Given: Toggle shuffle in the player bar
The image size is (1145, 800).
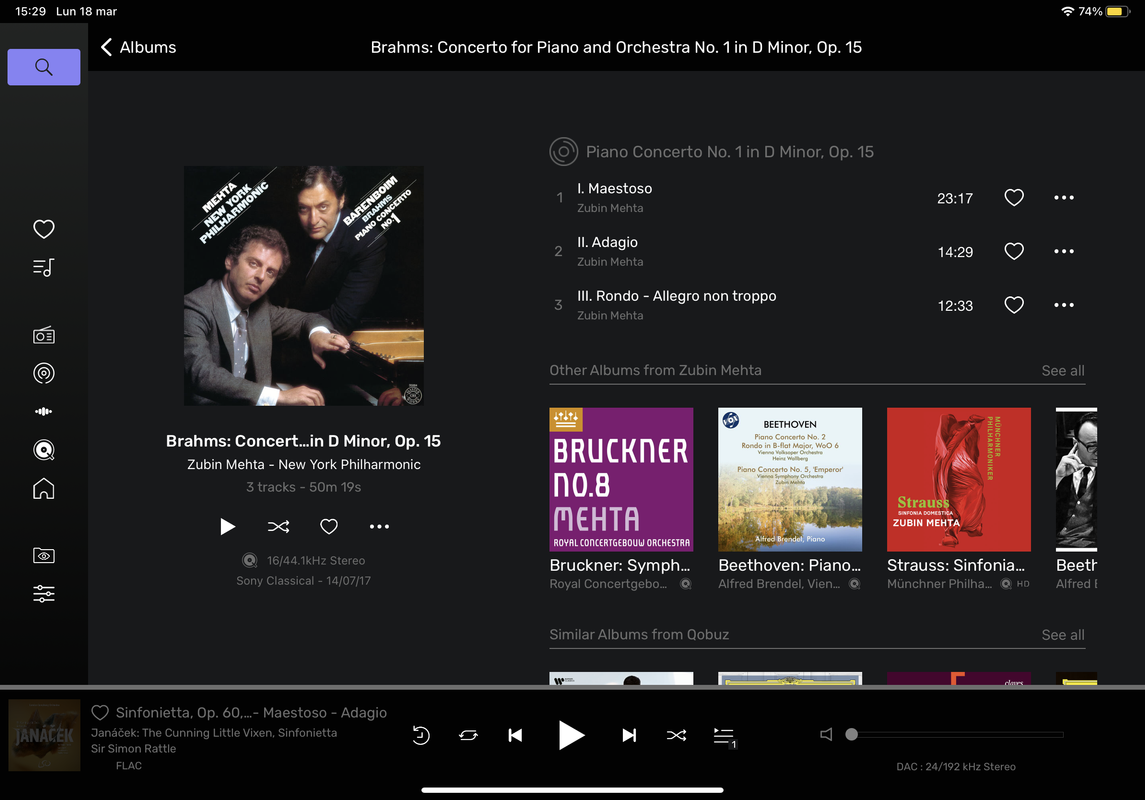Looking at the screenshot, I should [x=676, y=735].
